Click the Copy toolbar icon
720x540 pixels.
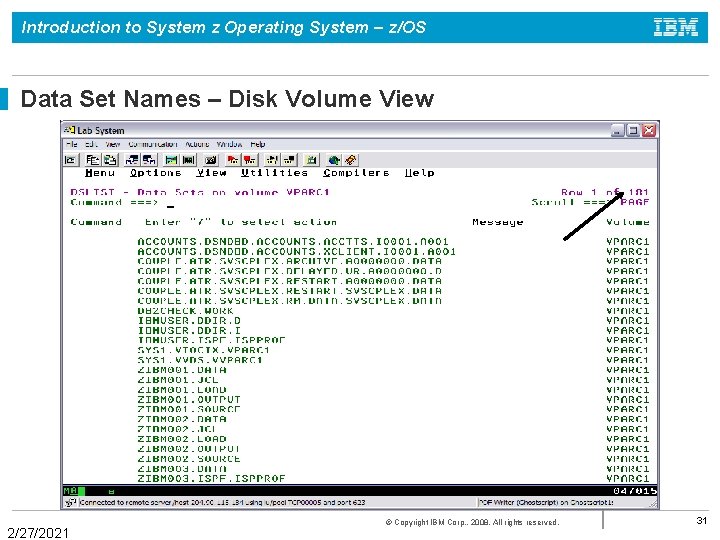pos(93,160)
